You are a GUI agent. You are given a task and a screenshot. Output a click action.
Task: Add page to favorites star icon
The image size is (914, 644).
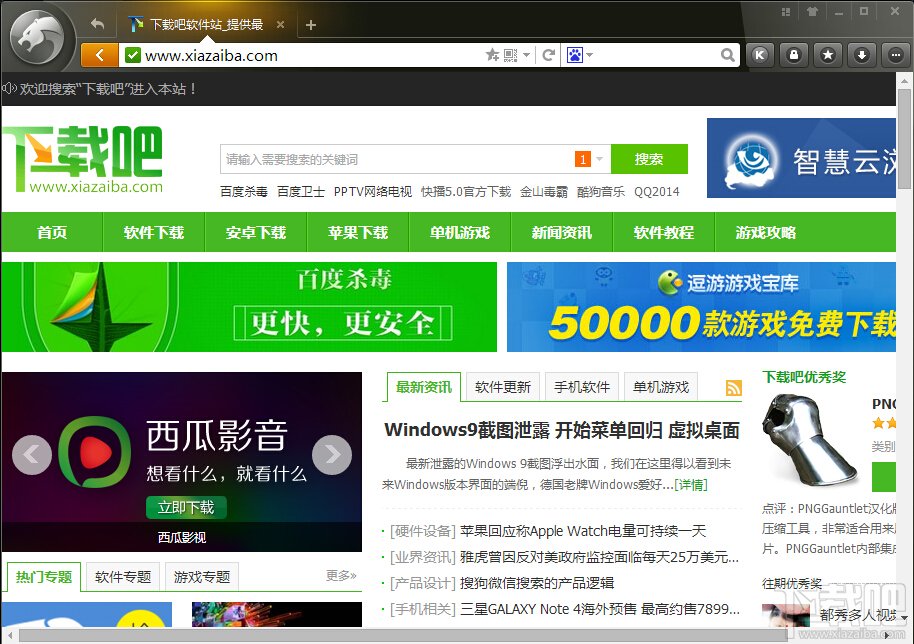point(493,55)
